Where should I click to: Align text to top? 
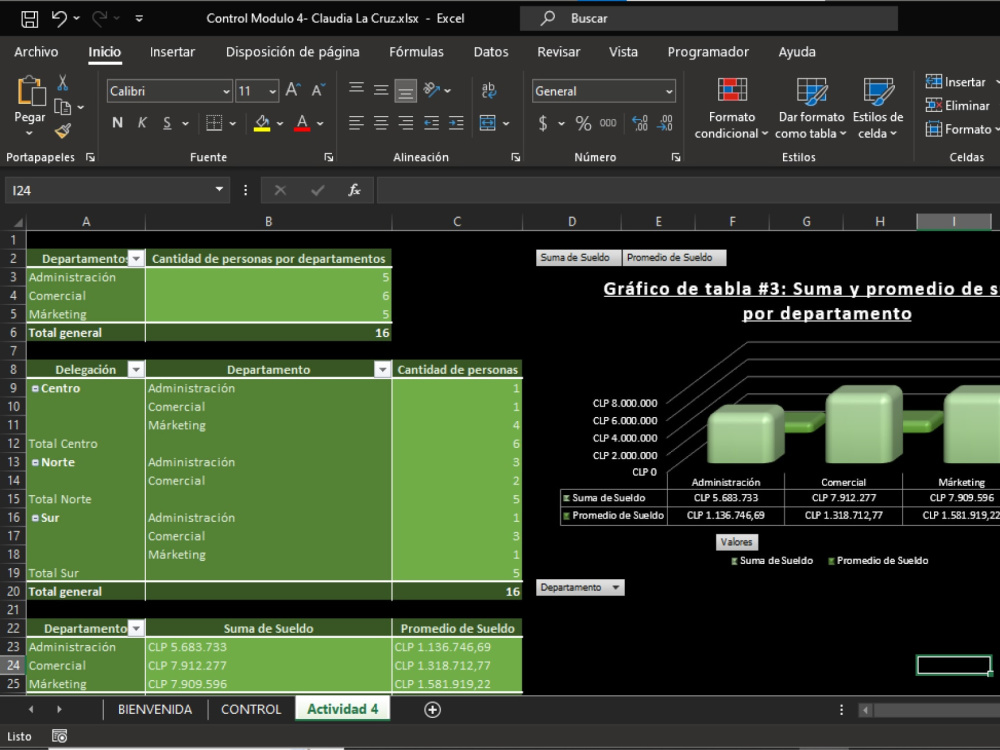point(357,90)
